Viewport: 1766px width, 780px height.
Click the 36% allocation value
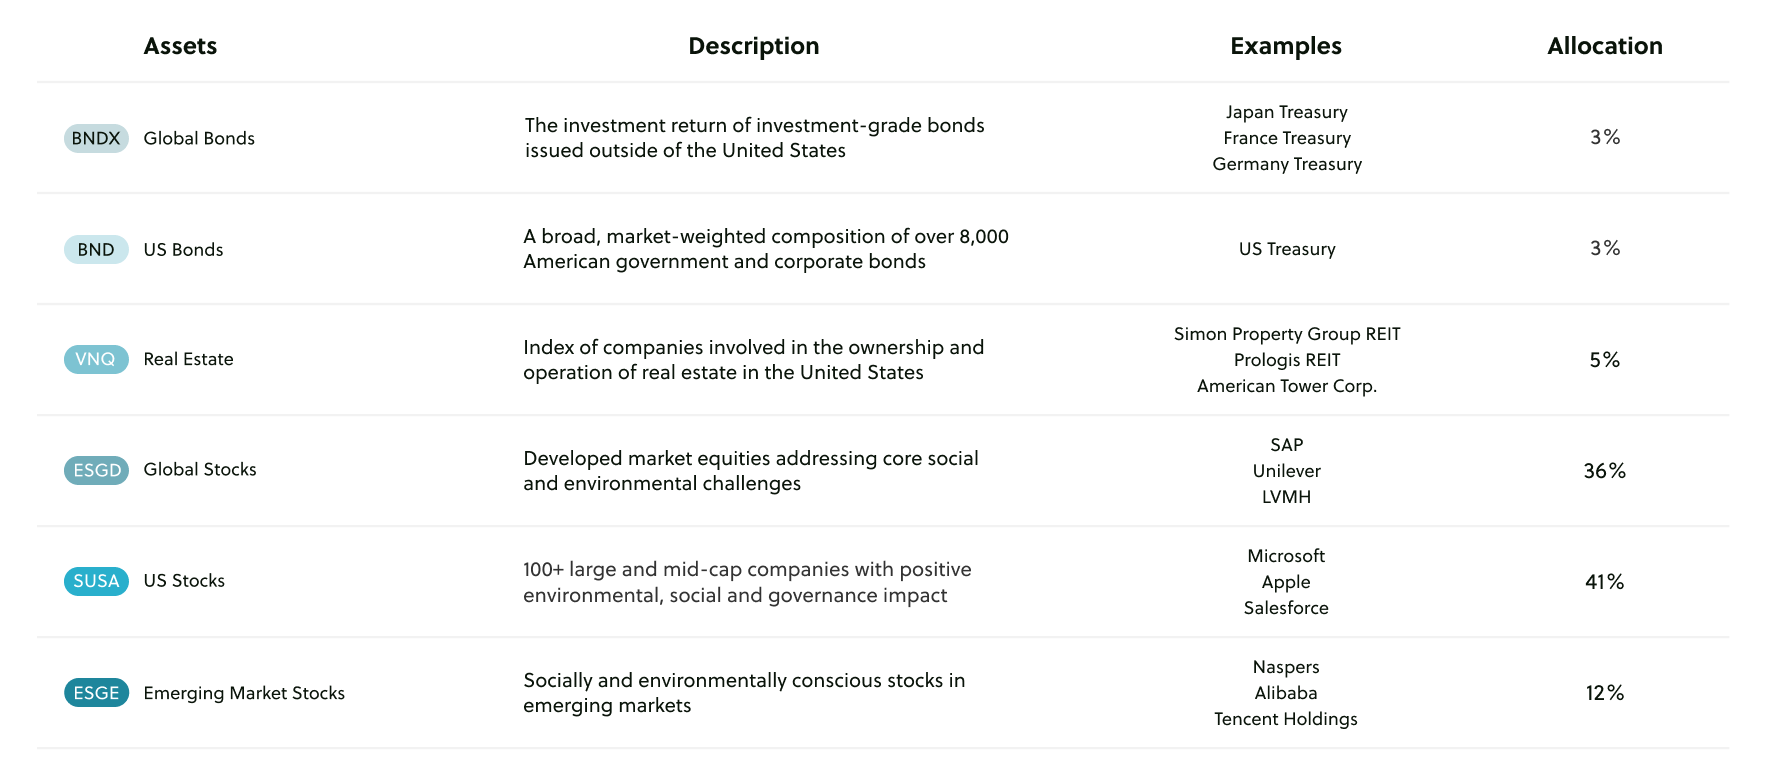click(1604, 471)
